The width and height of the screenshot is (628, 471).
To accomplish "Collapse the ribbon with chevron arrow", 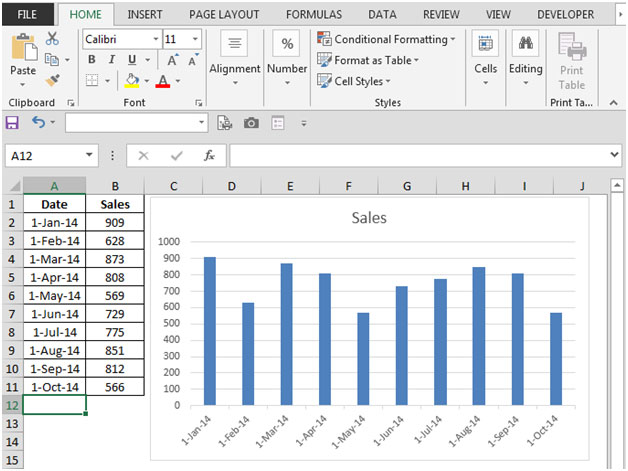I will [613, 103].
